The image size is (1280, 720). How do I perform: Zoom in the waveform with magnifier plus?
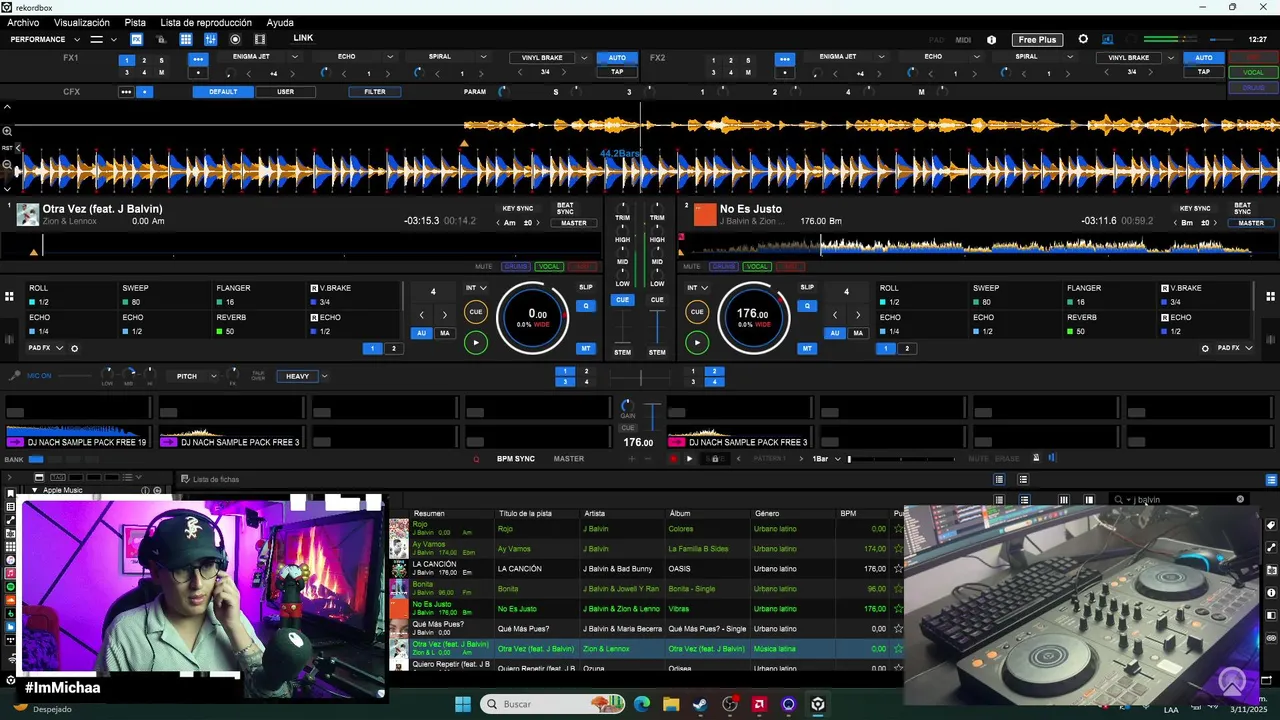[x=7, y=131]
